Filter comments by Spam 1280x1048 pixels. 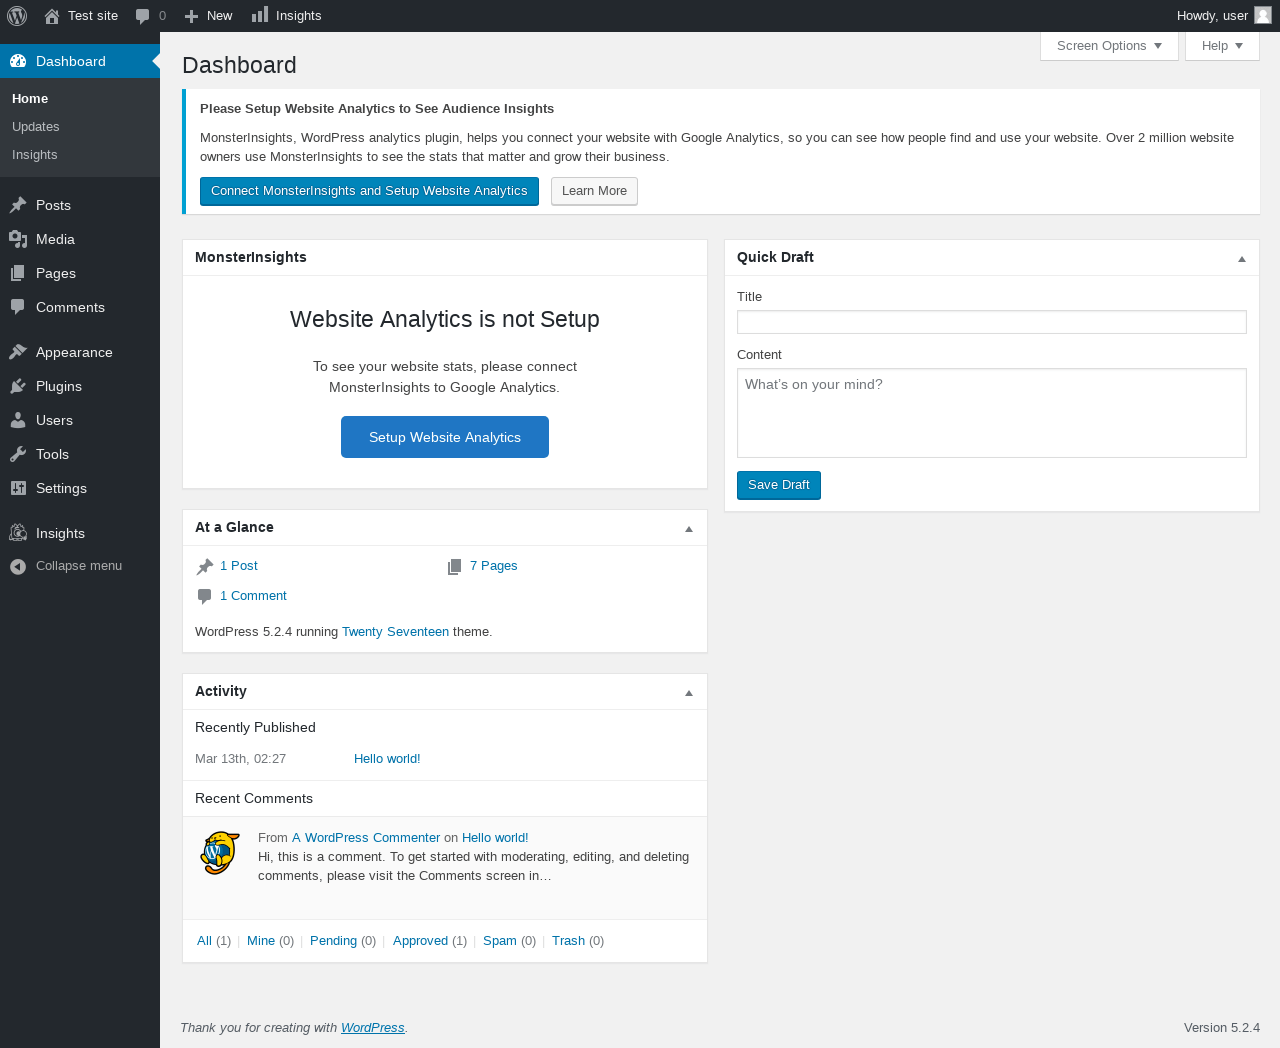(500, 941)
